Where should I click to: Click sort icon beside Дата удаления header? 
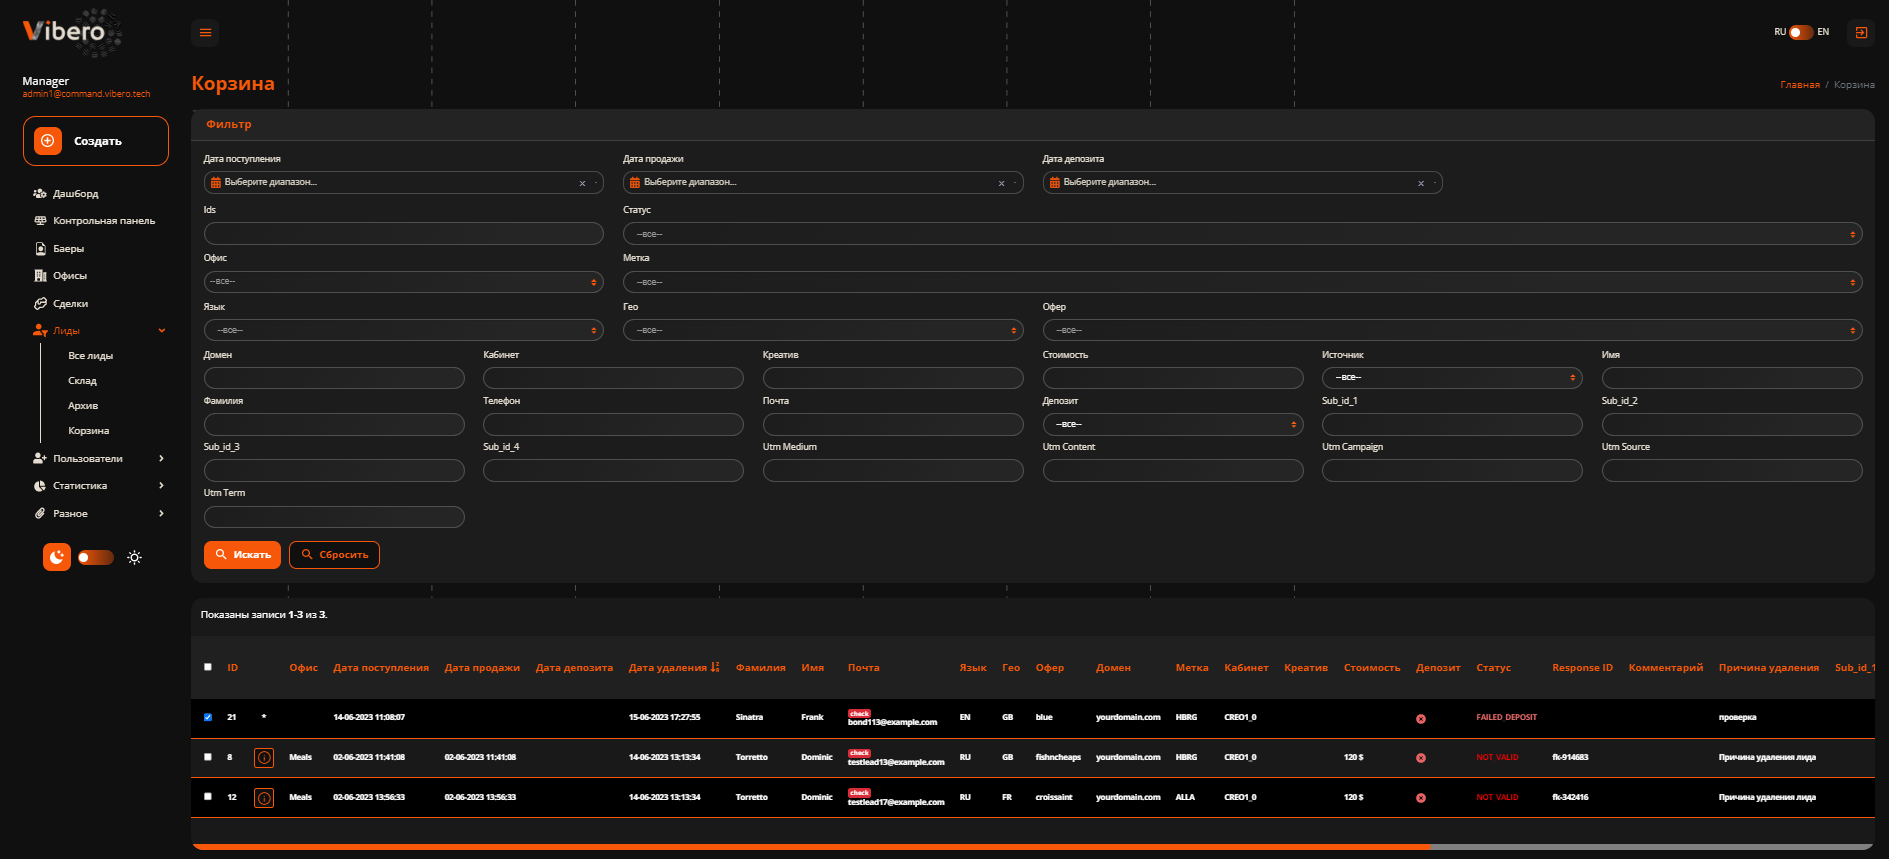coord(715,667)
